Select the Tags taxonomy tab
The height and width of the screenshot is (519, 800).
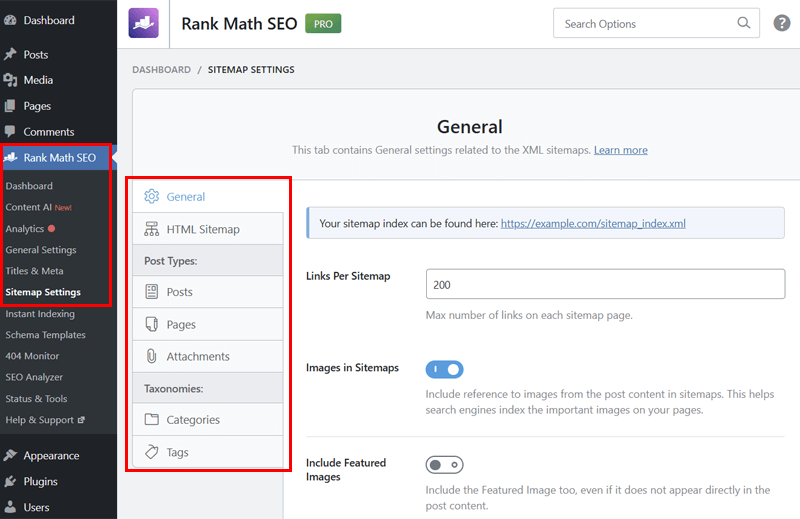click(x=208, y=452)
